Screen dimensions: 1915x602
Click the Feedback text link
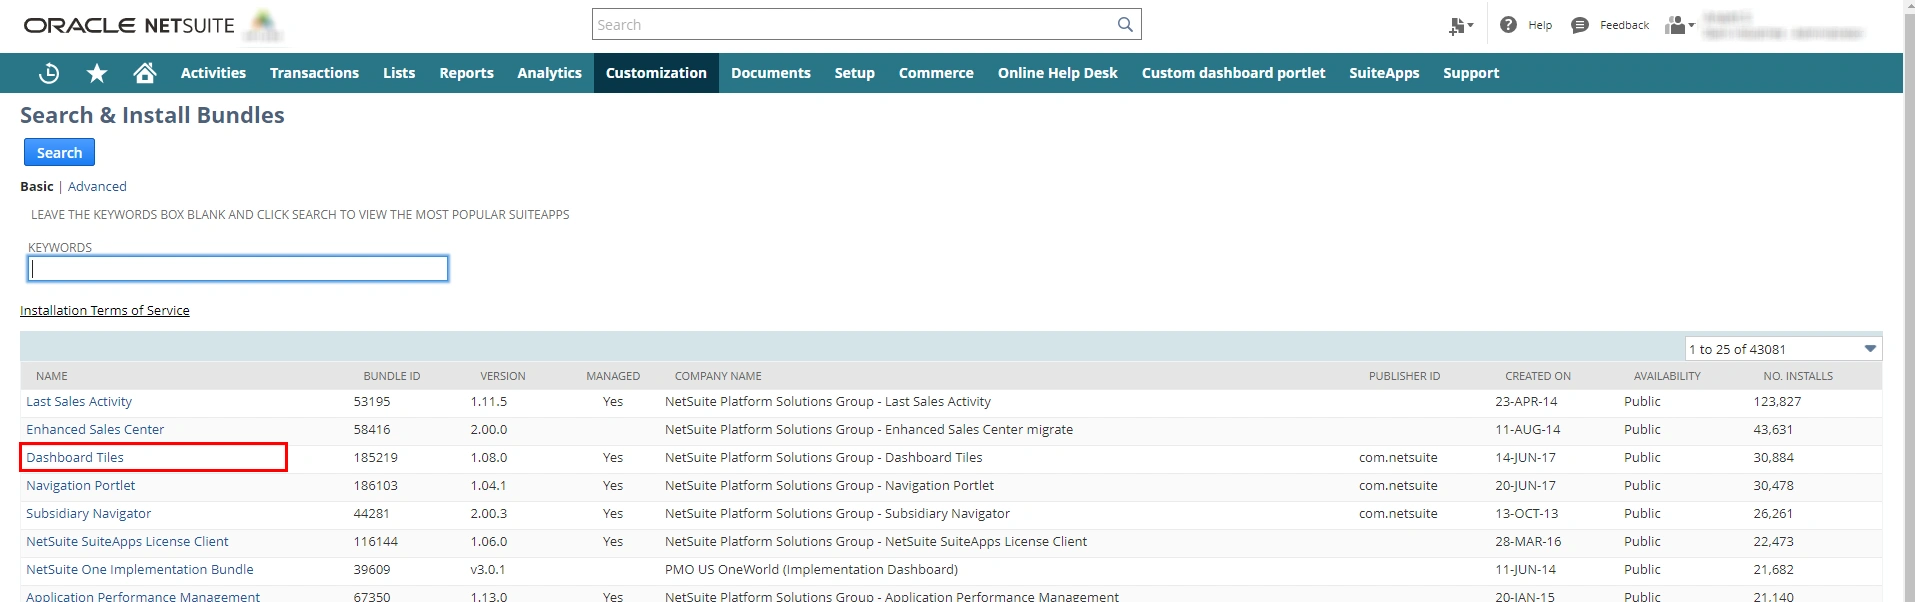coord(1624,25)
